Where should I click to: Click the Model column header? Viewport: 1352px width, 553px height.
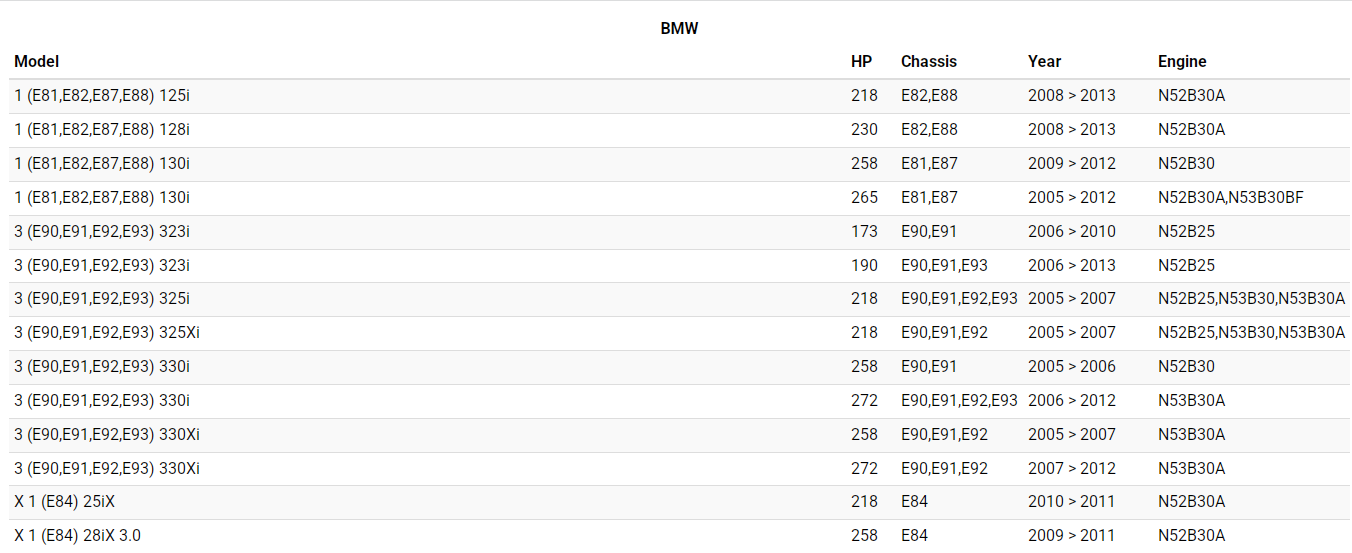coord(37,62)
